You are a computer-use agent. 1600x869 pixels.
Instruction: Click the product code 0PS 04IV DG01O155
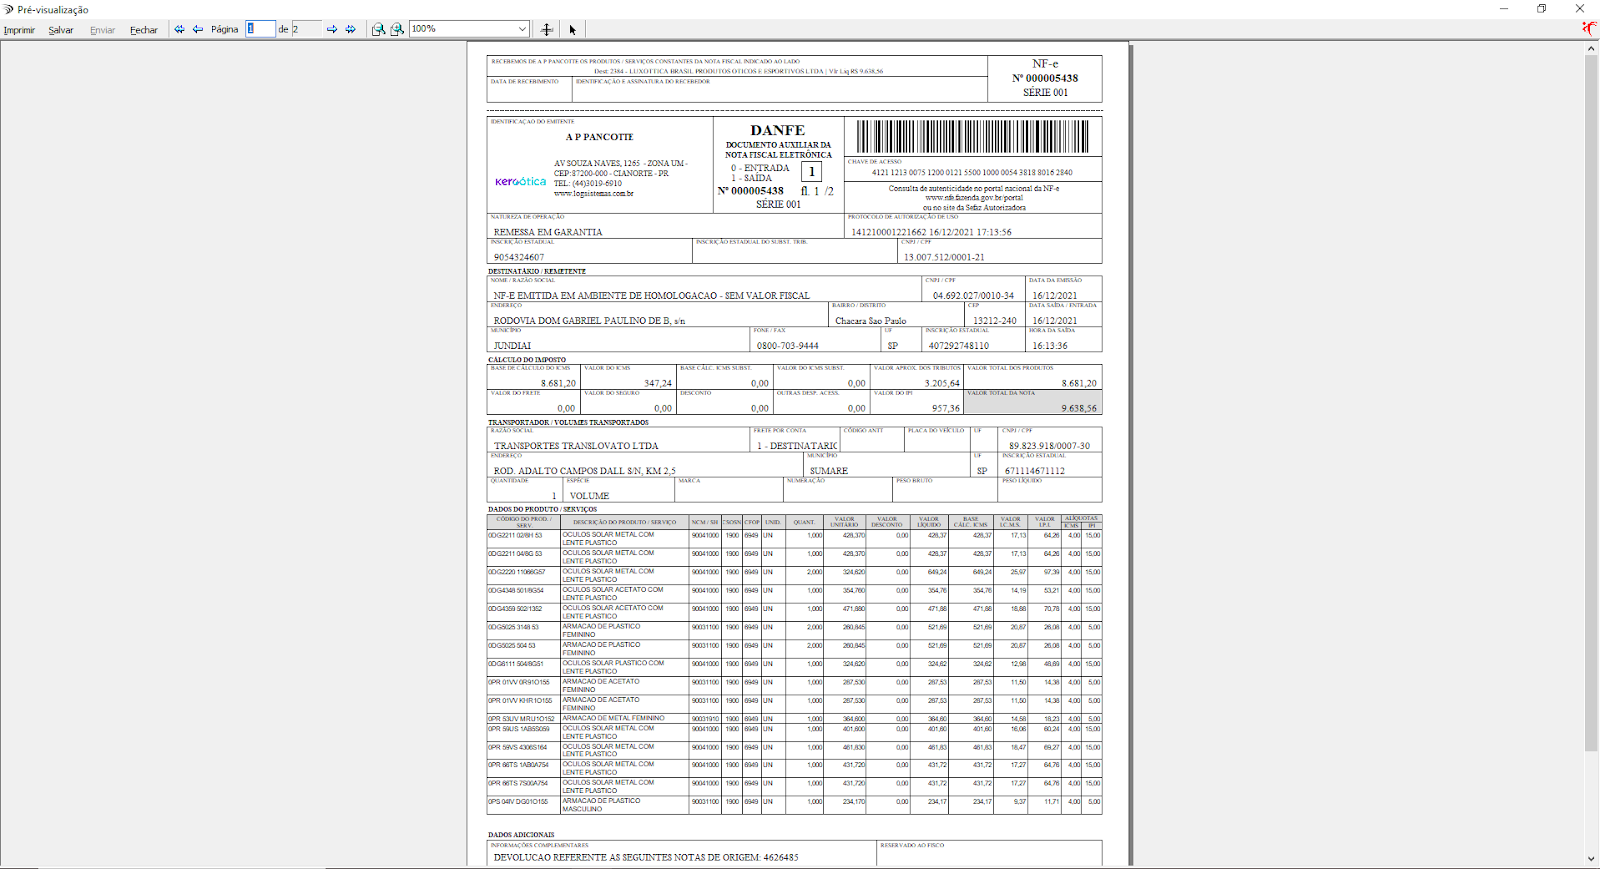pyautogui.click(x=518, y=802)
